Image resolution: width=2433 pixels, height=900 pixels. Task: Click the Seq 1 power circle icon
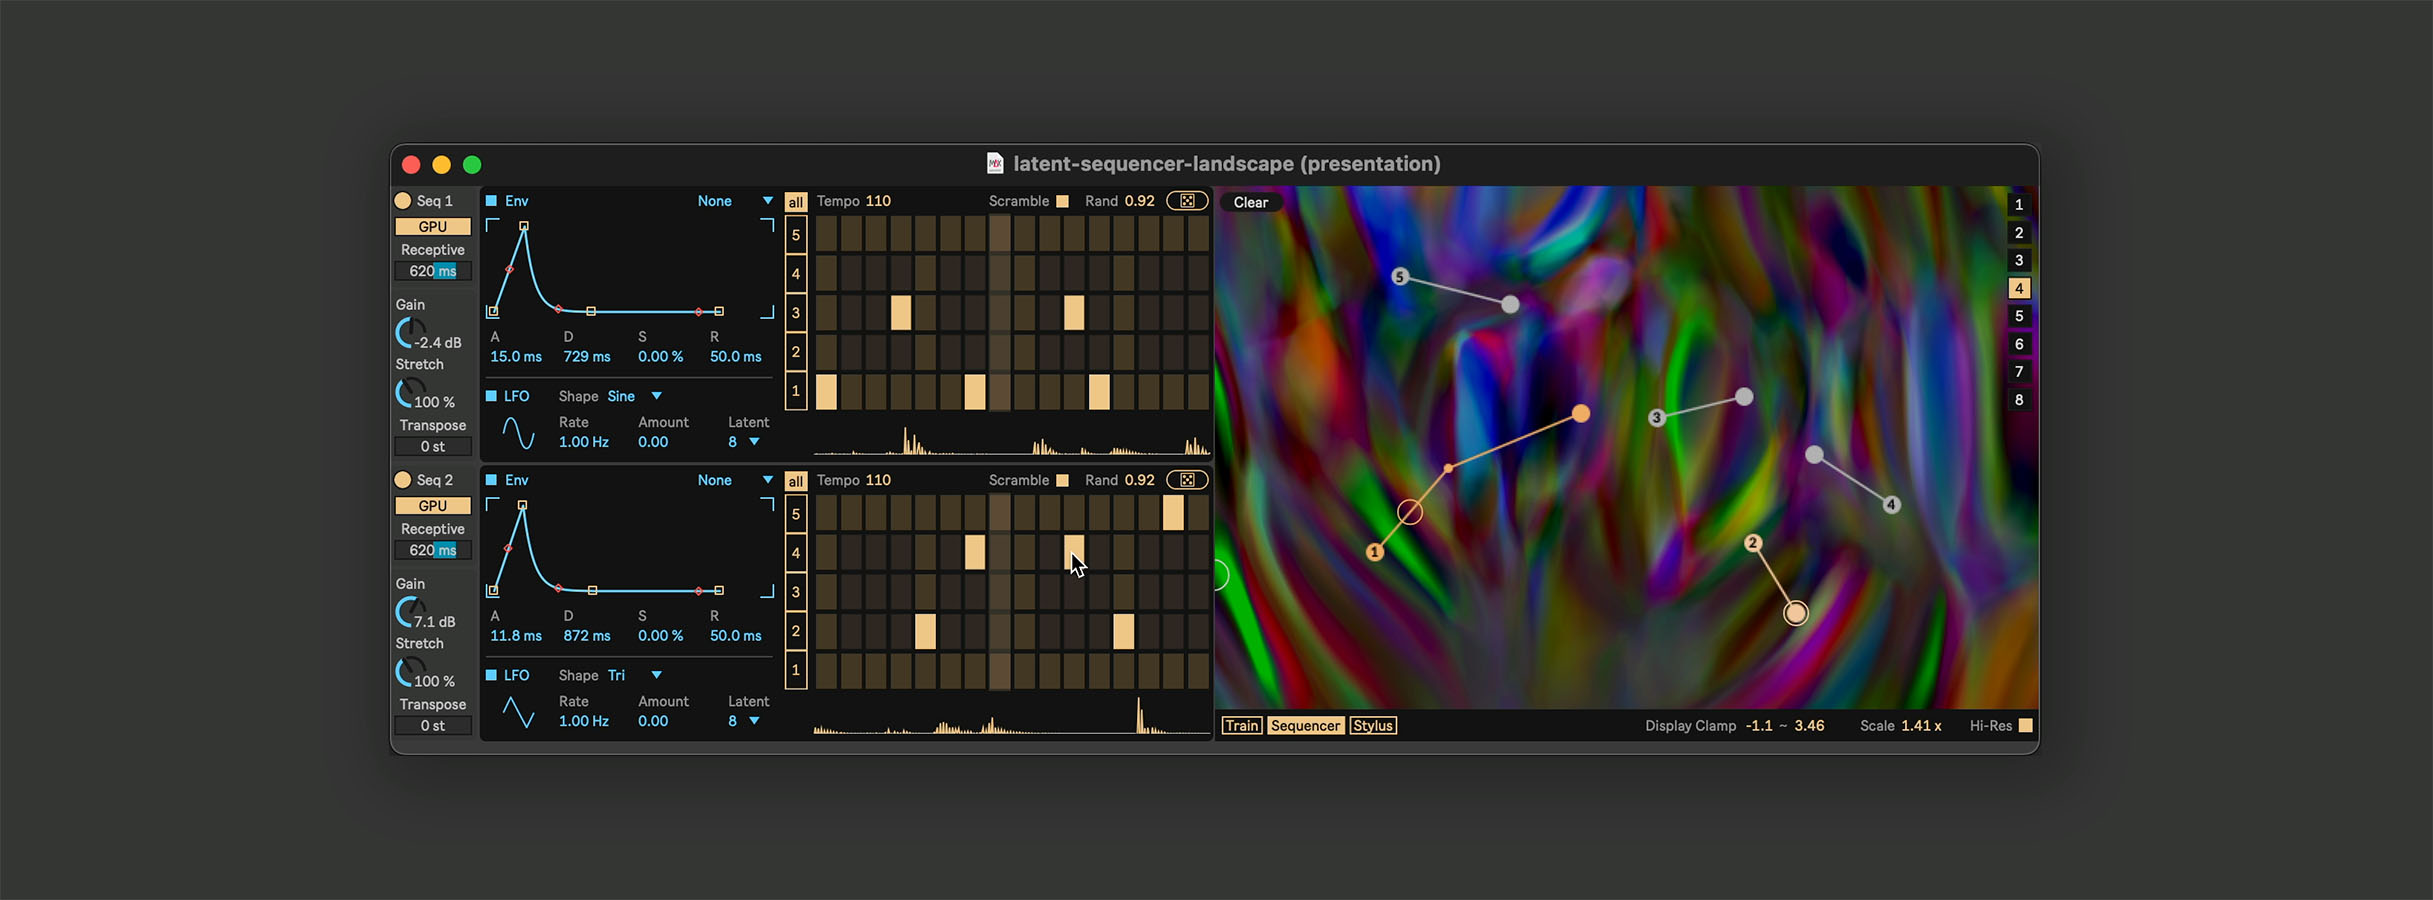coord(403,201)
